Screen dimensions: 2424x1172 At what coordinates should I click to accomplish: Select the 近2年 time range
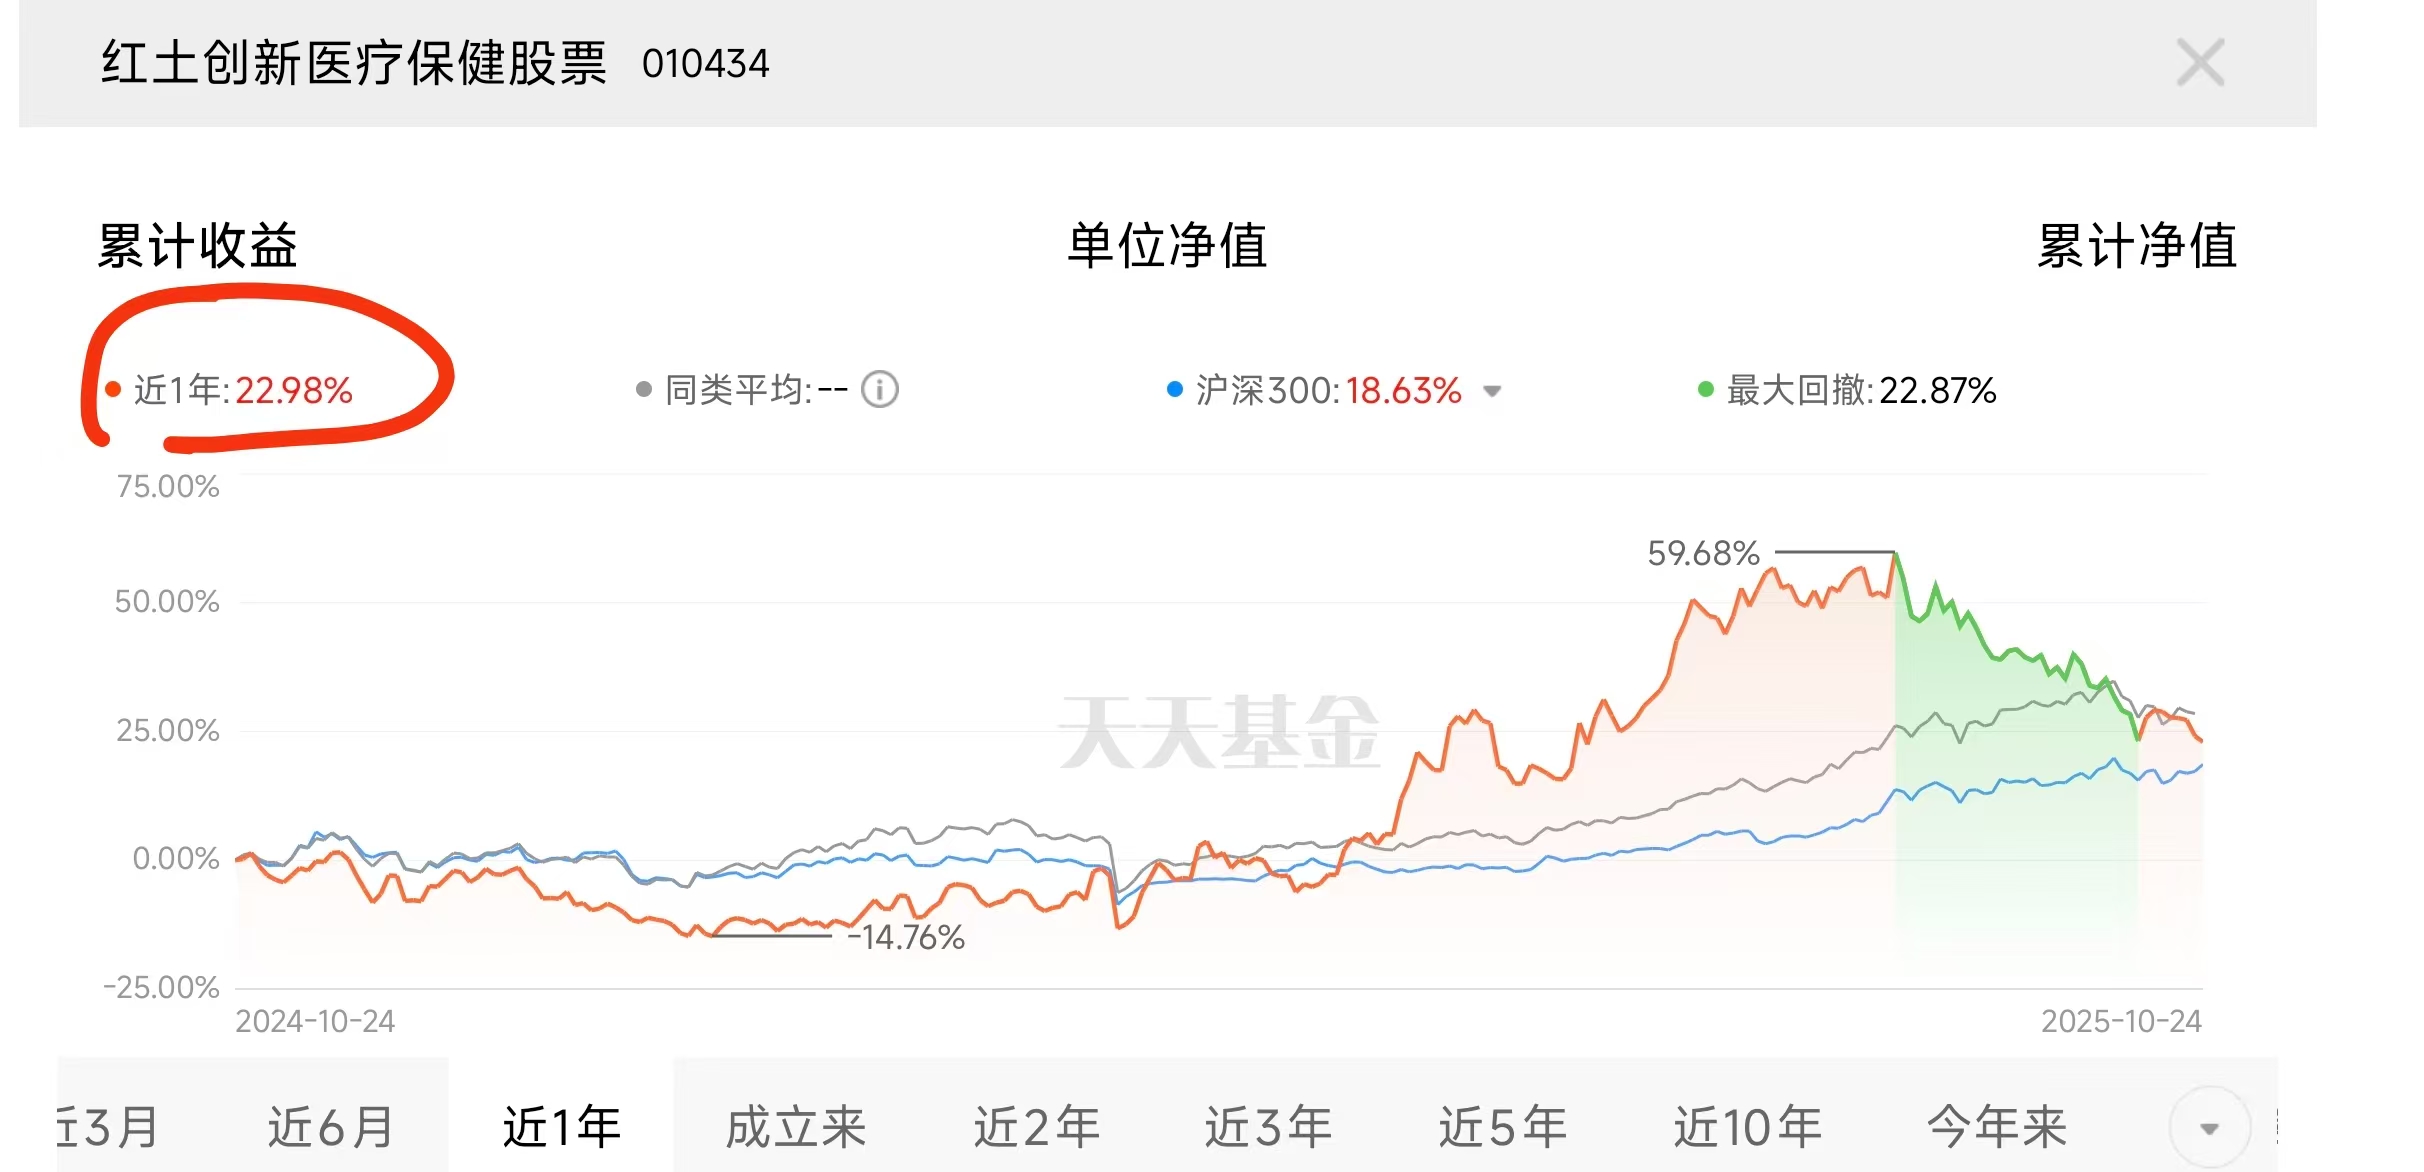pyautogui.click(x=1037, y=1127)
